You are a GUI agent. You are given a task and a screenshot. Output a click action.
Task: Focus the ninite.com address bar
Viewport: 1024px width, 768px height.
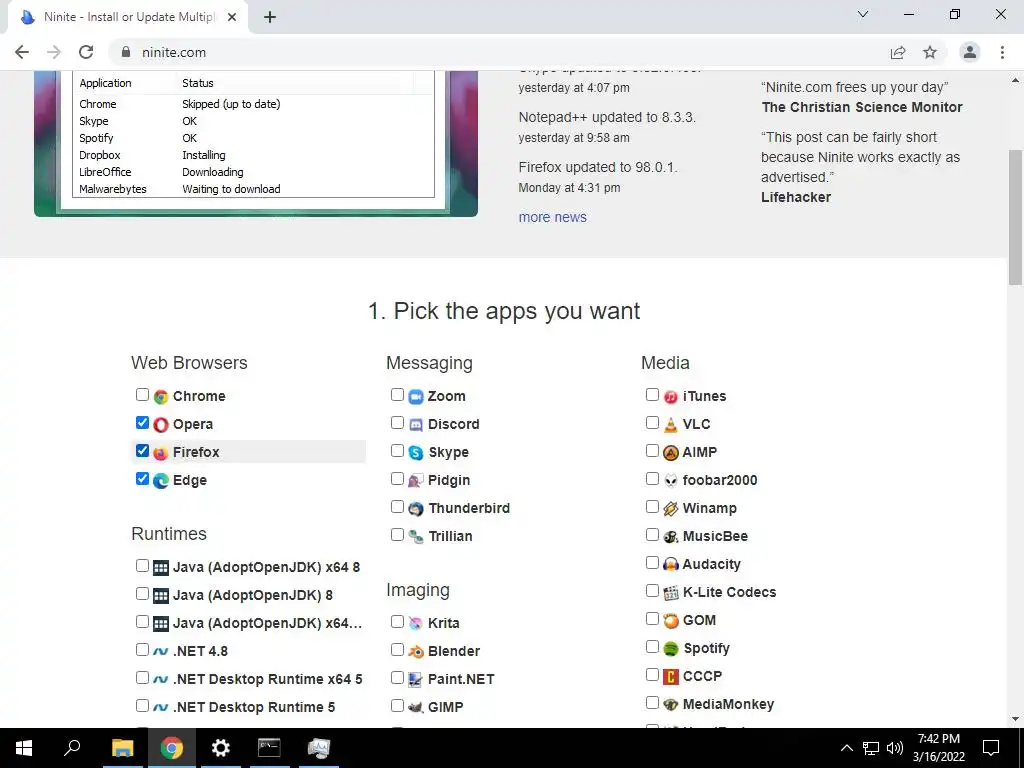(496, 52)
